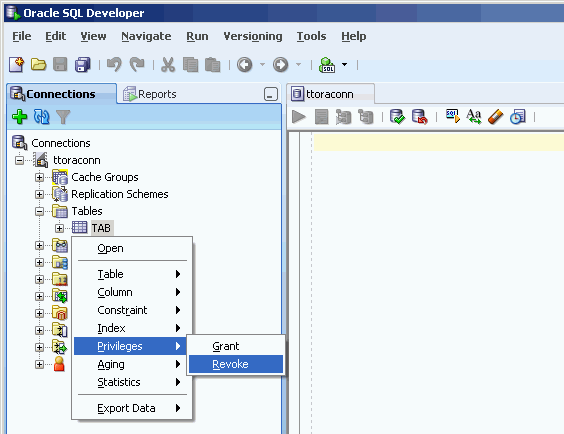Click the SQL History clock icon

[518, 117]
